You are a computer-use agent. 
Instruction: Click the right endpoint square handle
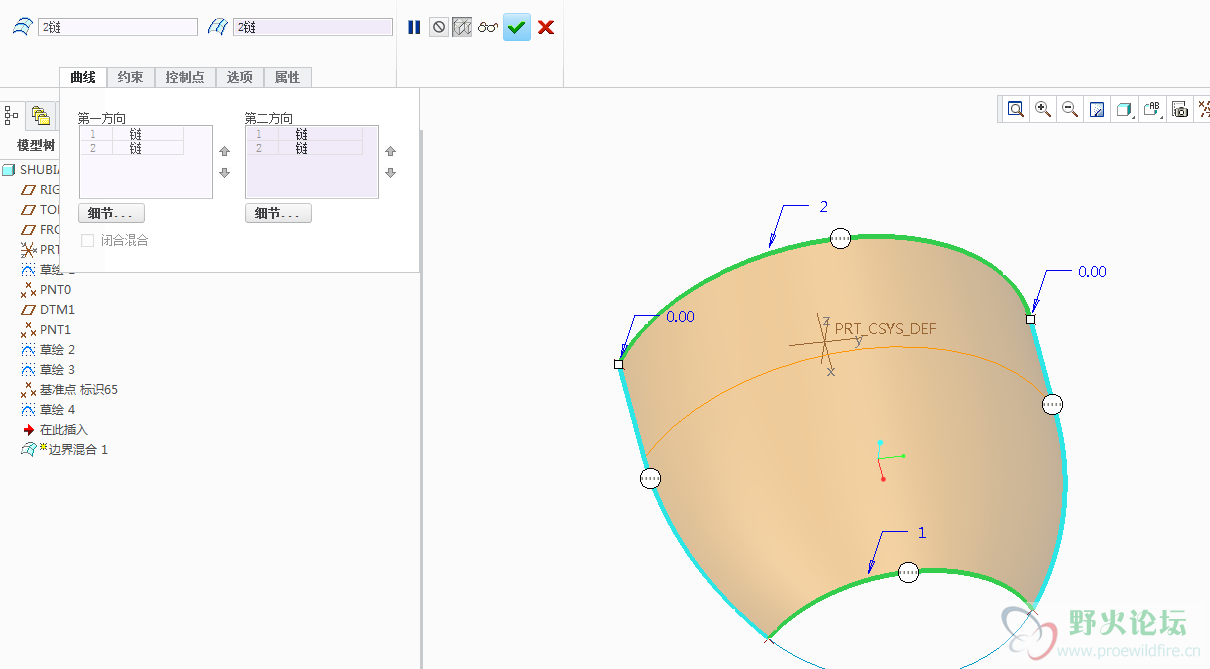tap(1030, 319)
